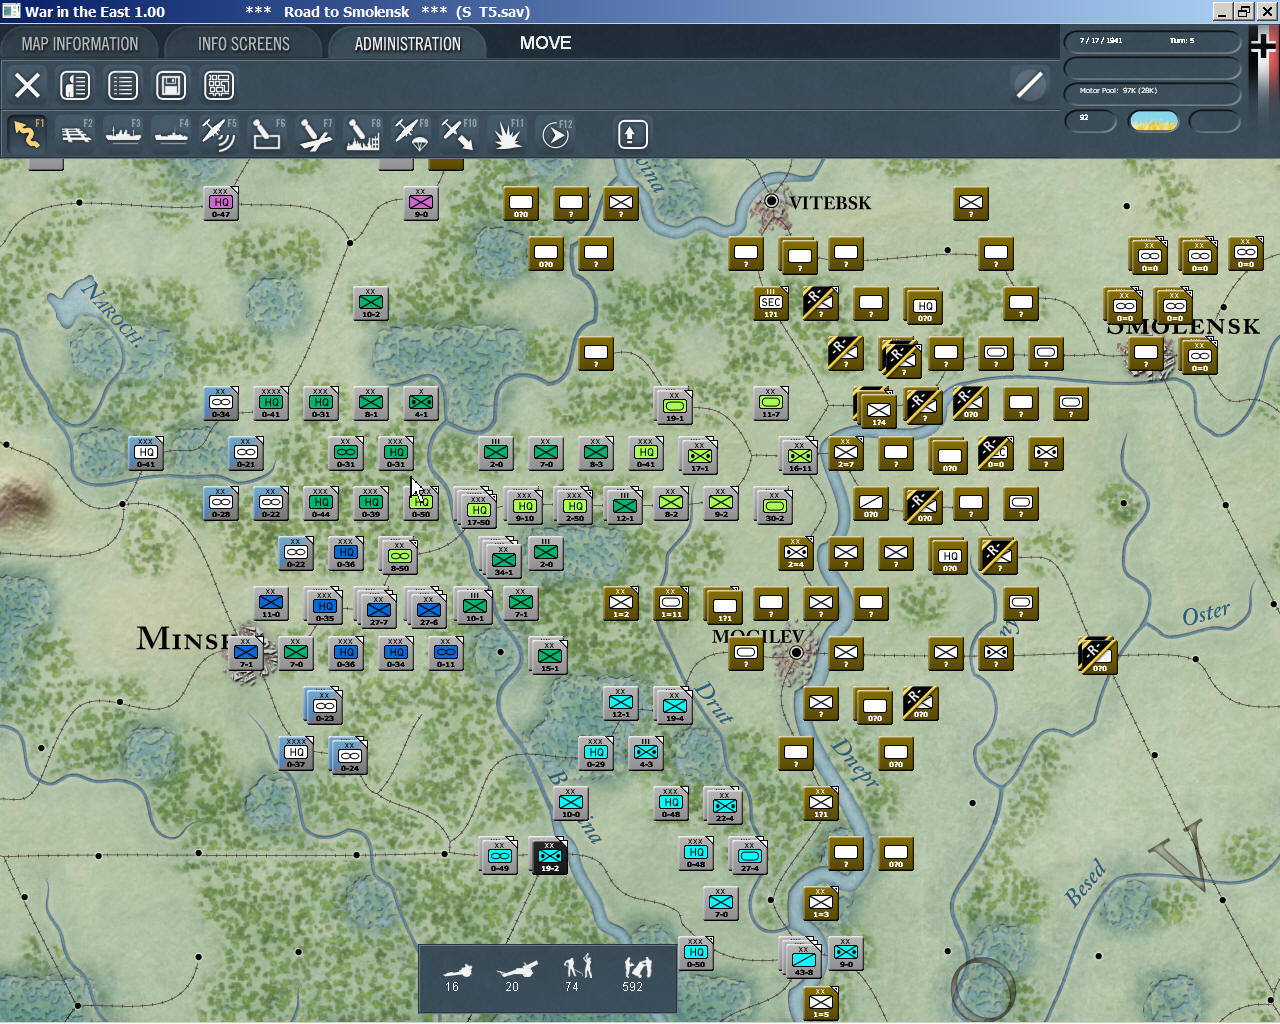Click the Soviet unit labeled 174
Viewport: 1280px width, 1024px height.
pos(878,410)
